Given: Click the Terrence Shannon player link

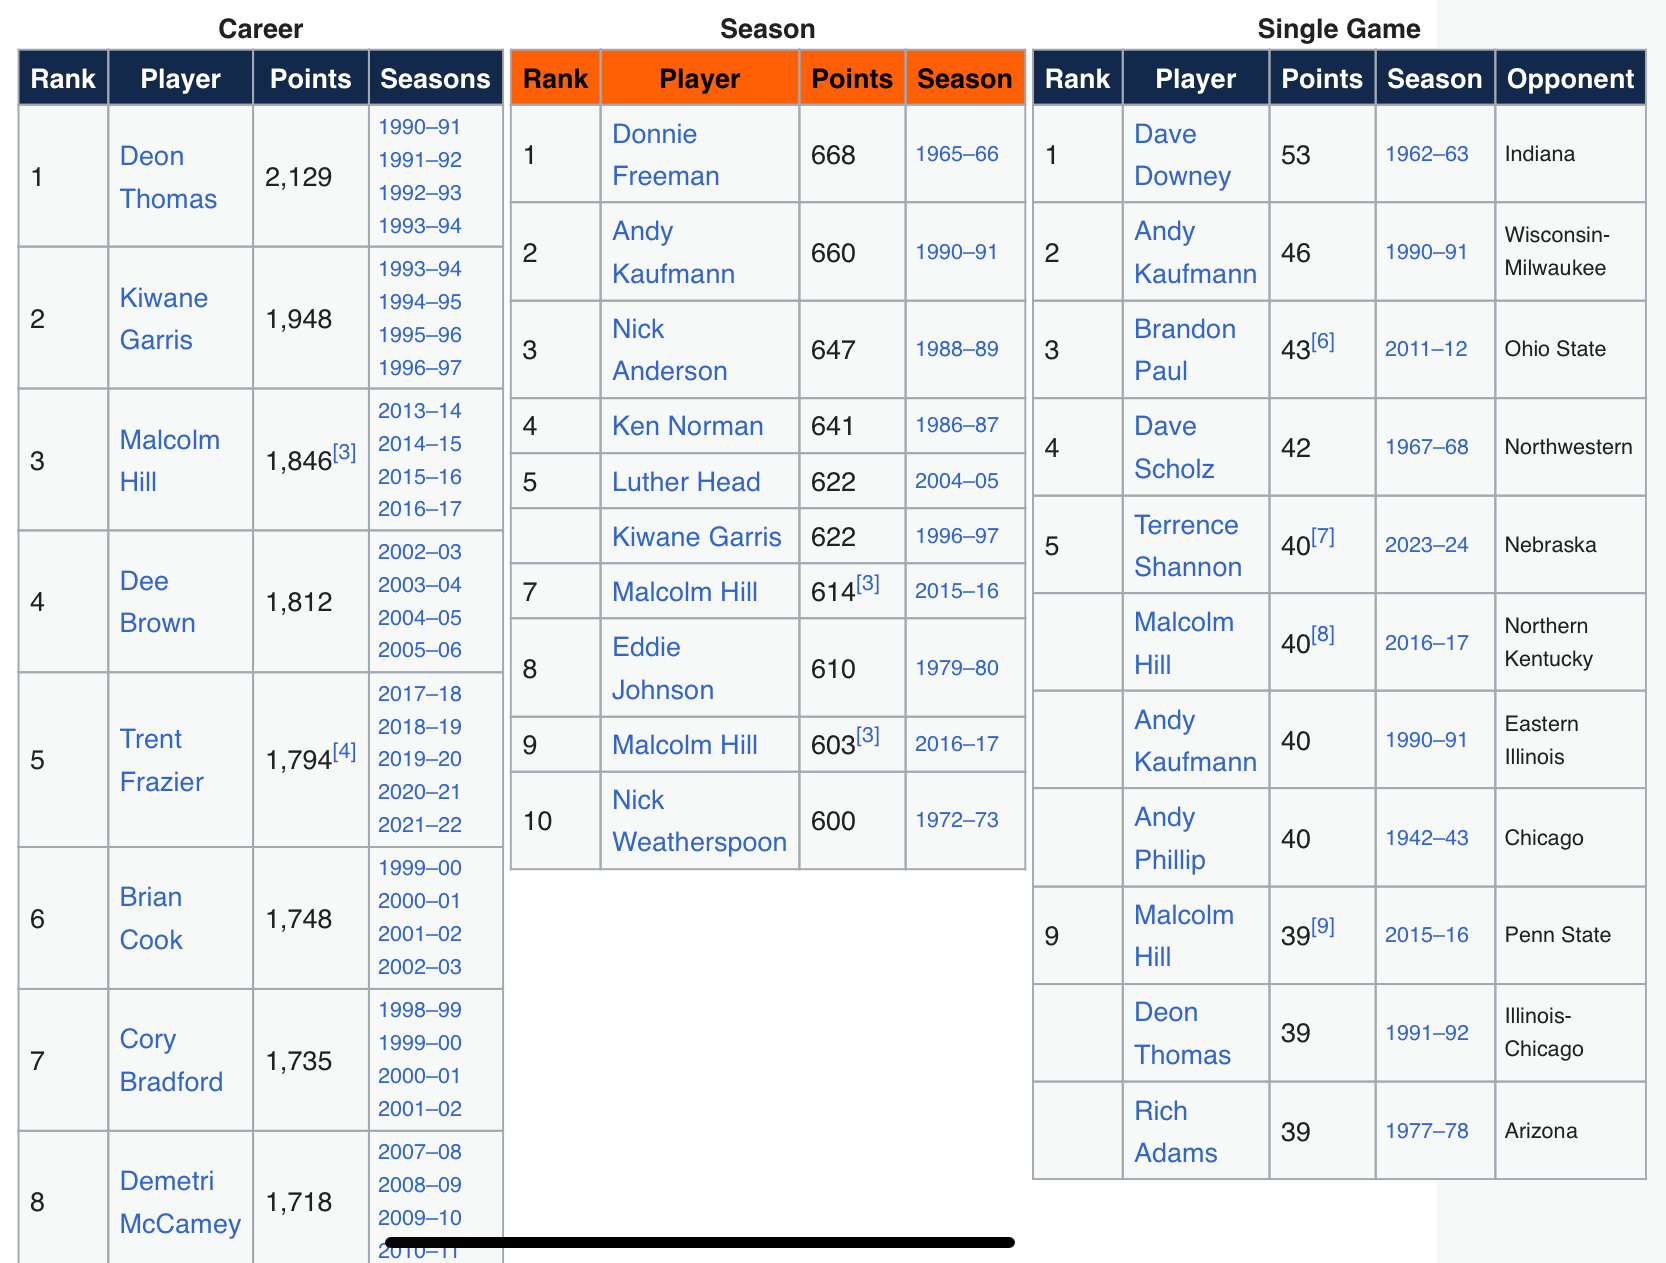Looking at the screenshot, I should 1187,546.
